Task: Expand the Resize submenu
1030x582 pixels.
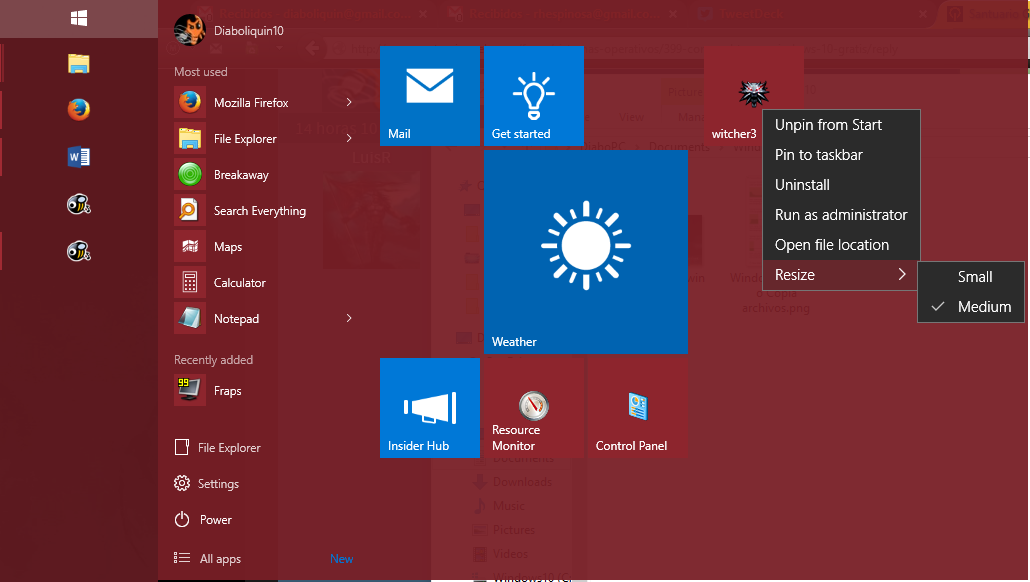Action: click(840, 275)
